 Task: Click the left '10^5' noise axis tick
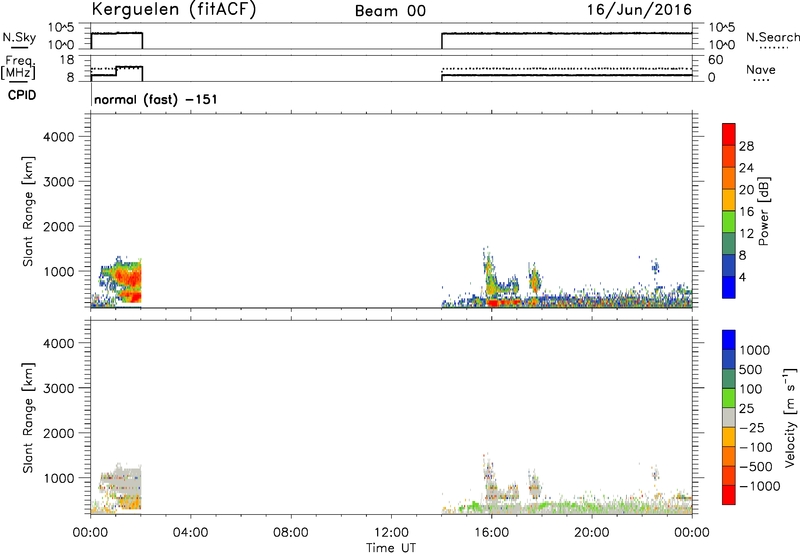[61, 28]
